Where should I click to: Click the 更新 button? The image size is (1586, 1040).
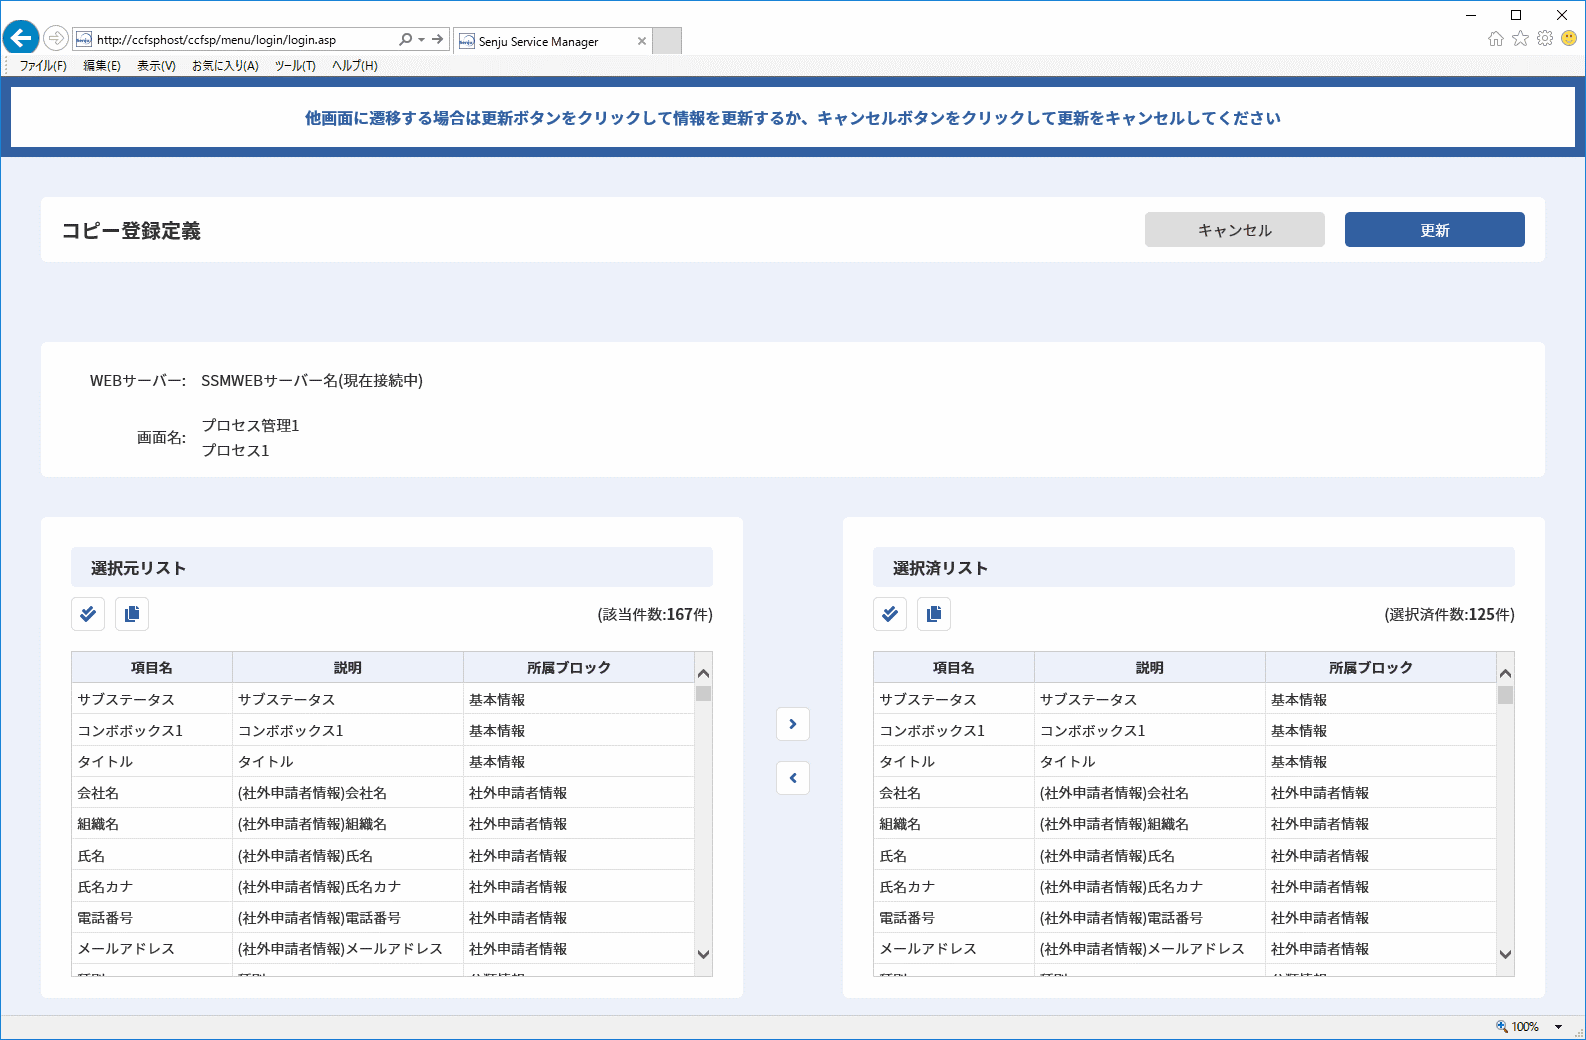1435,230
